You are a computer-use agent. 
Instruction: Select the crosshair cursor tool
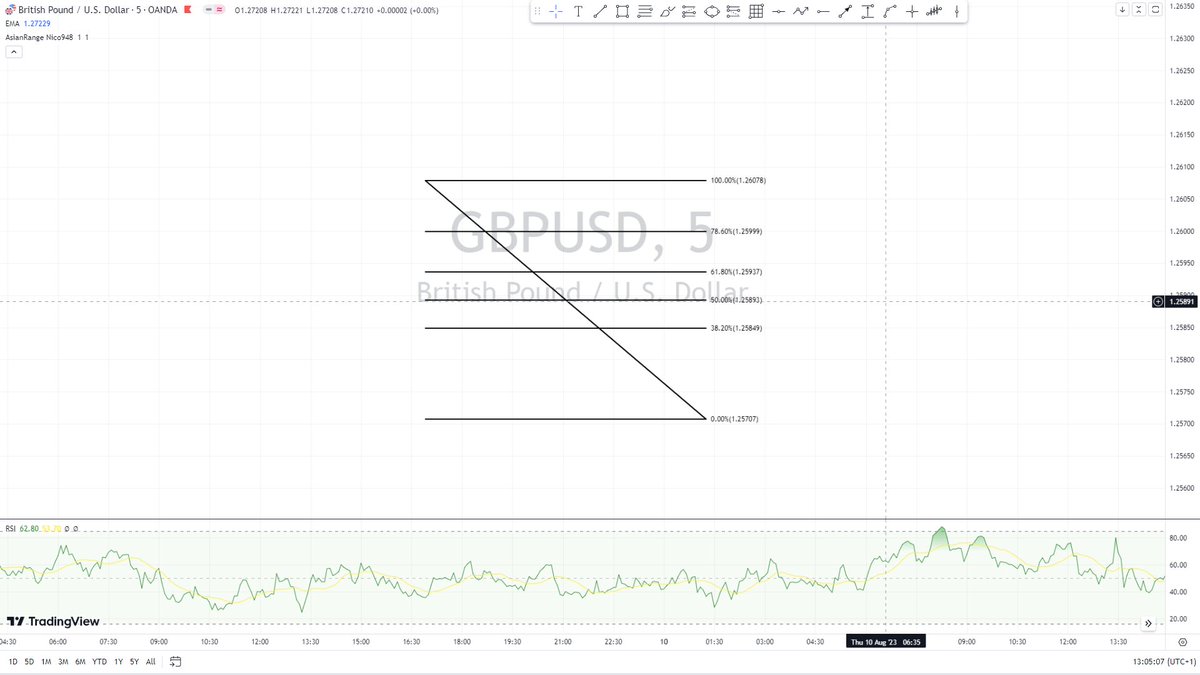click(x=555, y=12)
